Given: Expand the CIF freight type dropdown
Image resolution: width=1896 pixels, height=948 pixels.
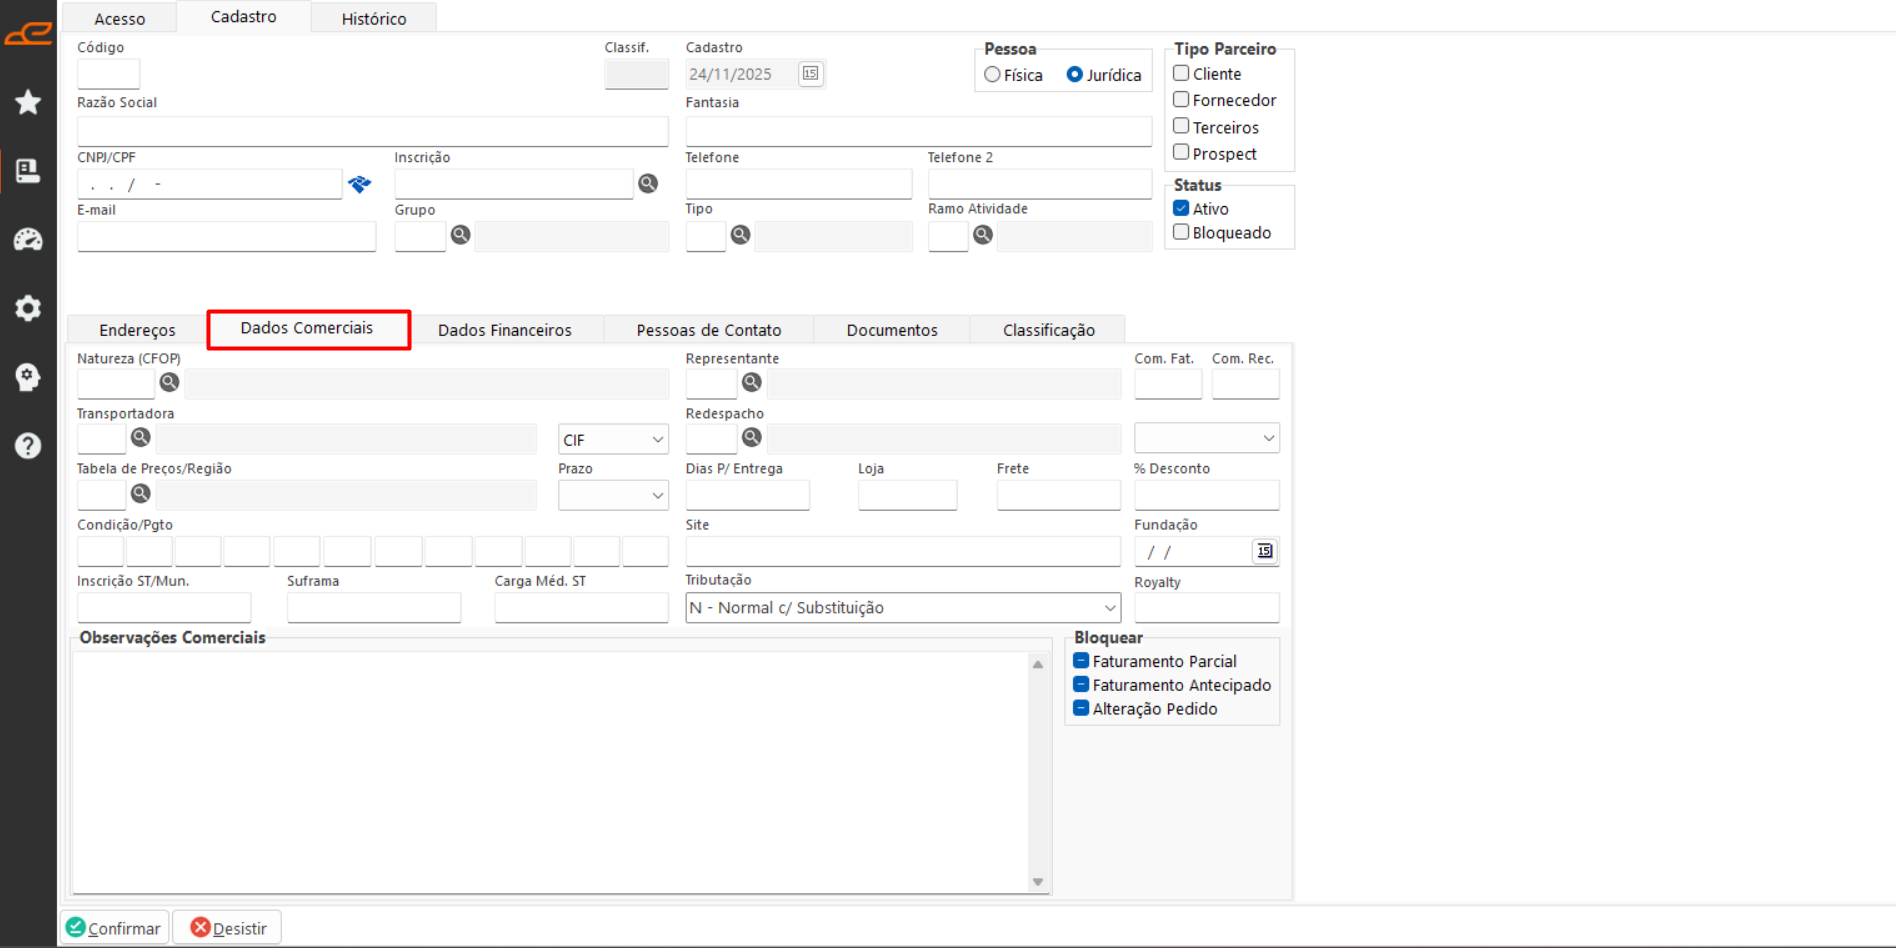Looking at the screenshot, I should click(x=613, y=439).
